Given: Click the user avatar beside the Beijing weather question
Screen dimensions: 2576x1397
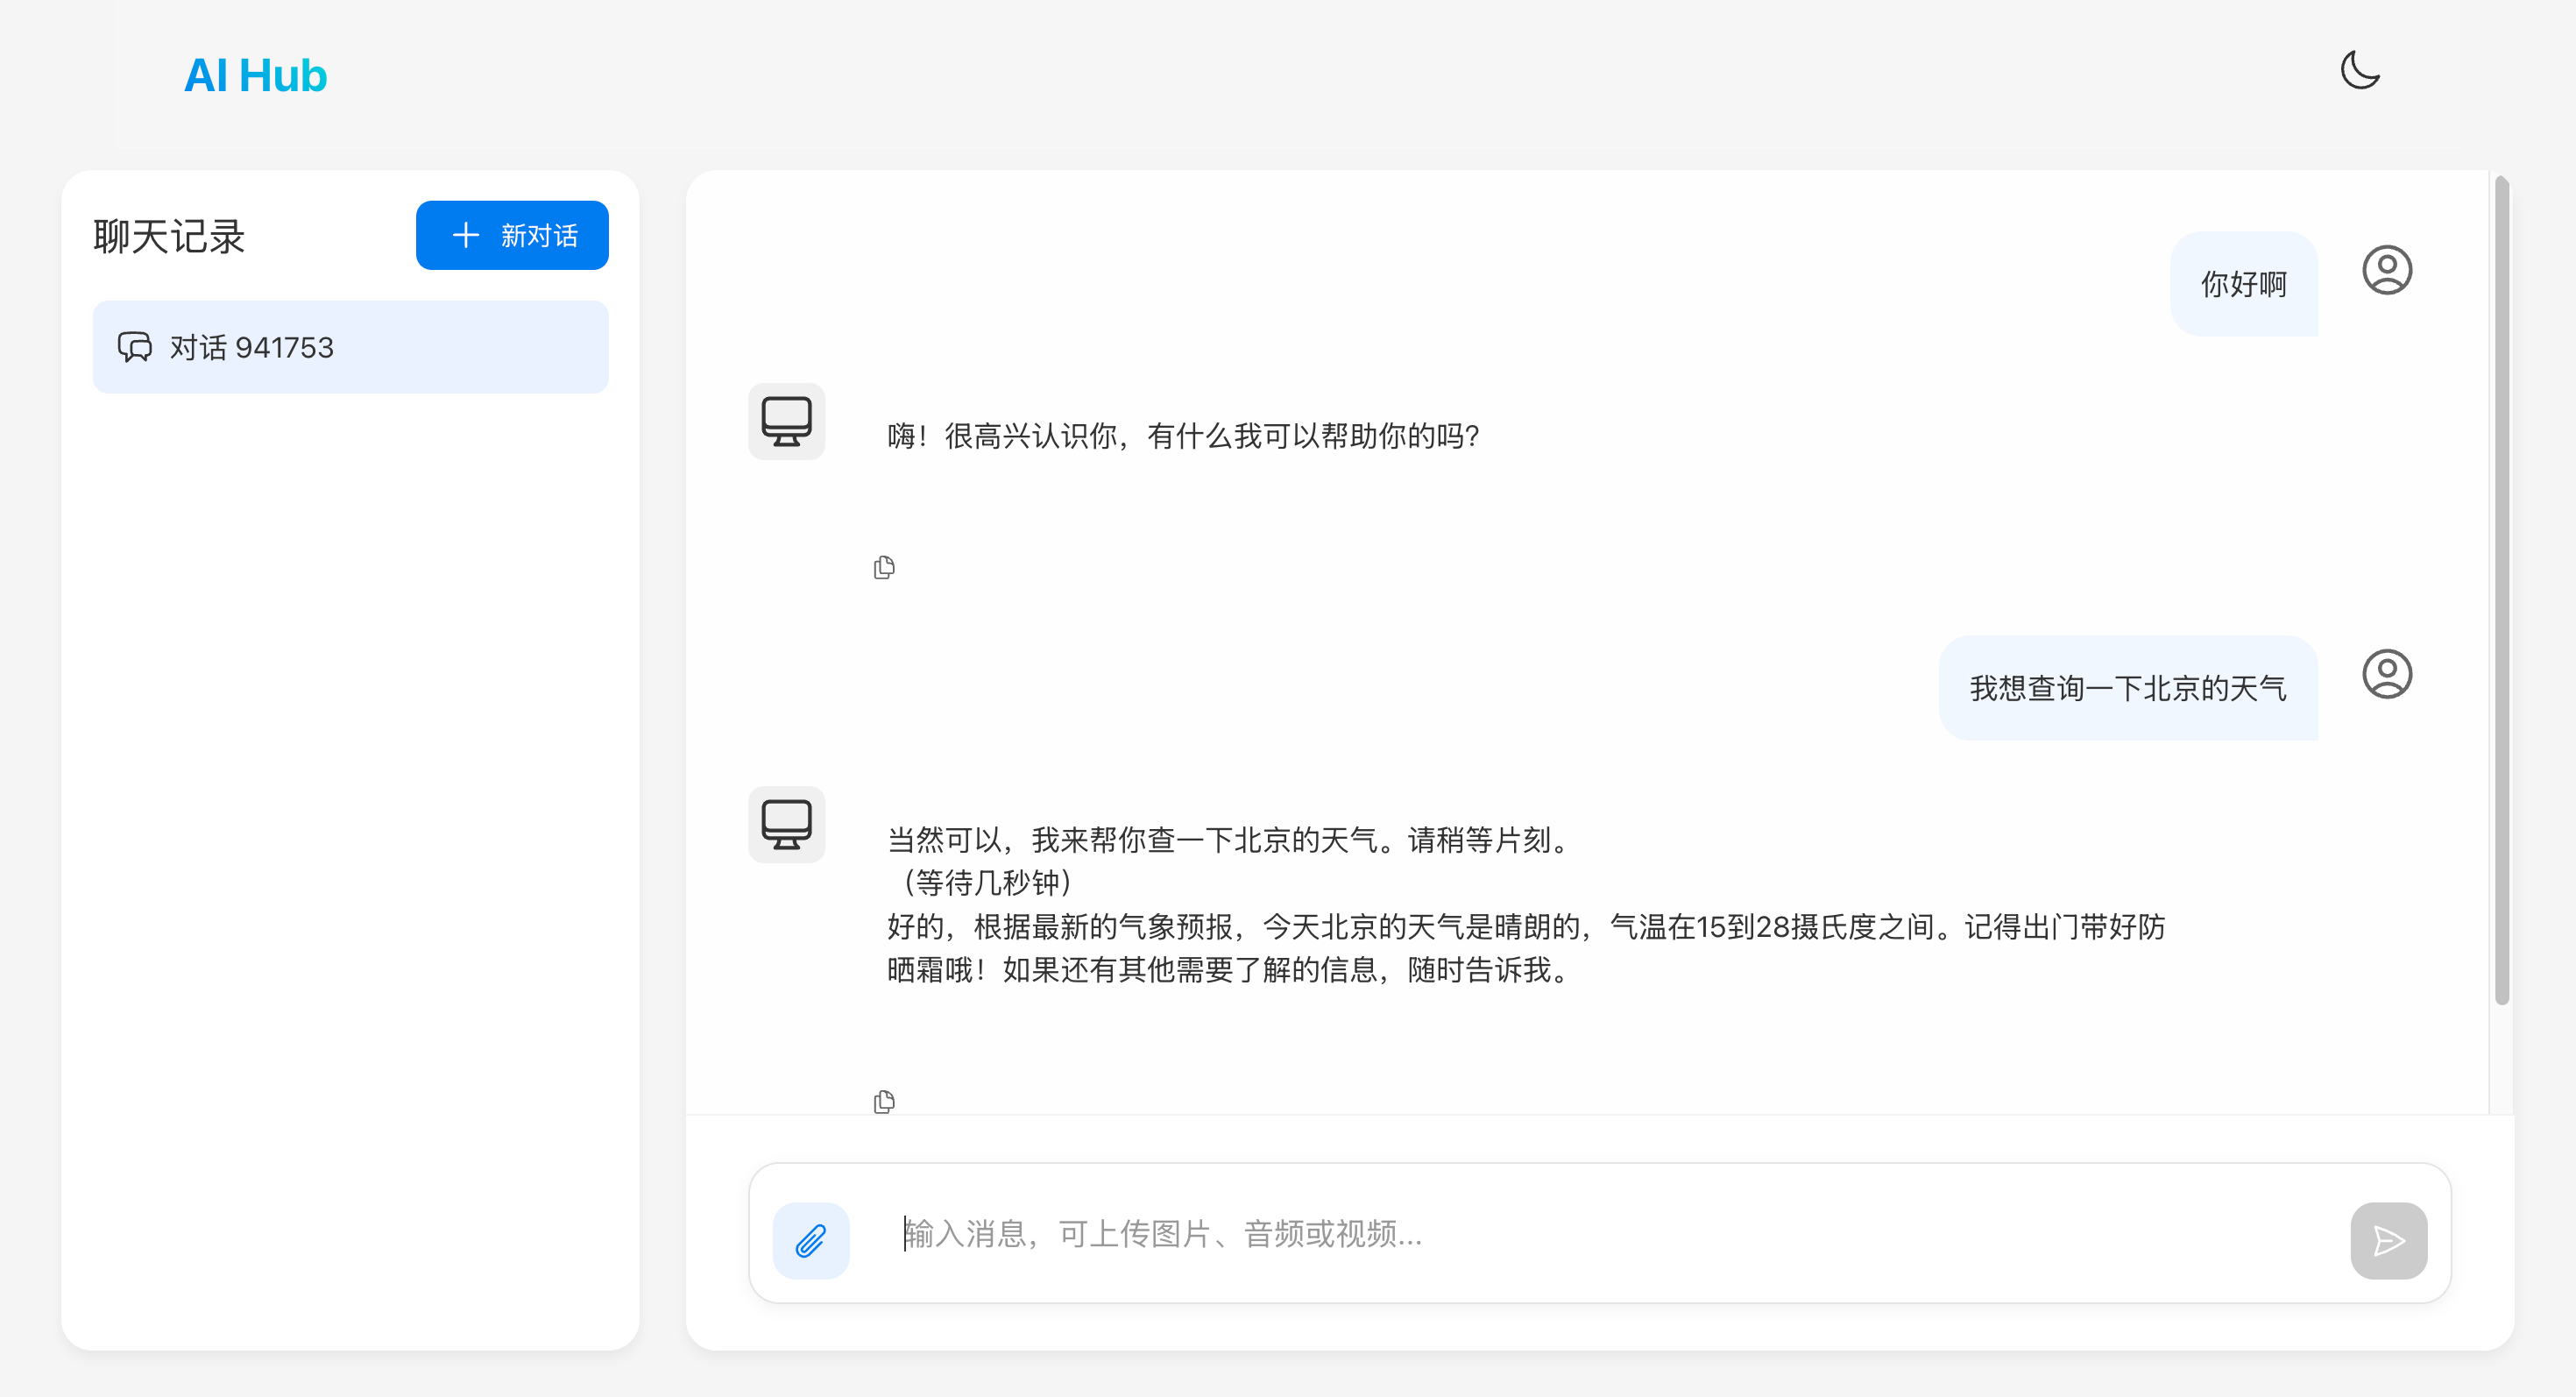Looking at the screenshot, I should coord(2386,674).
